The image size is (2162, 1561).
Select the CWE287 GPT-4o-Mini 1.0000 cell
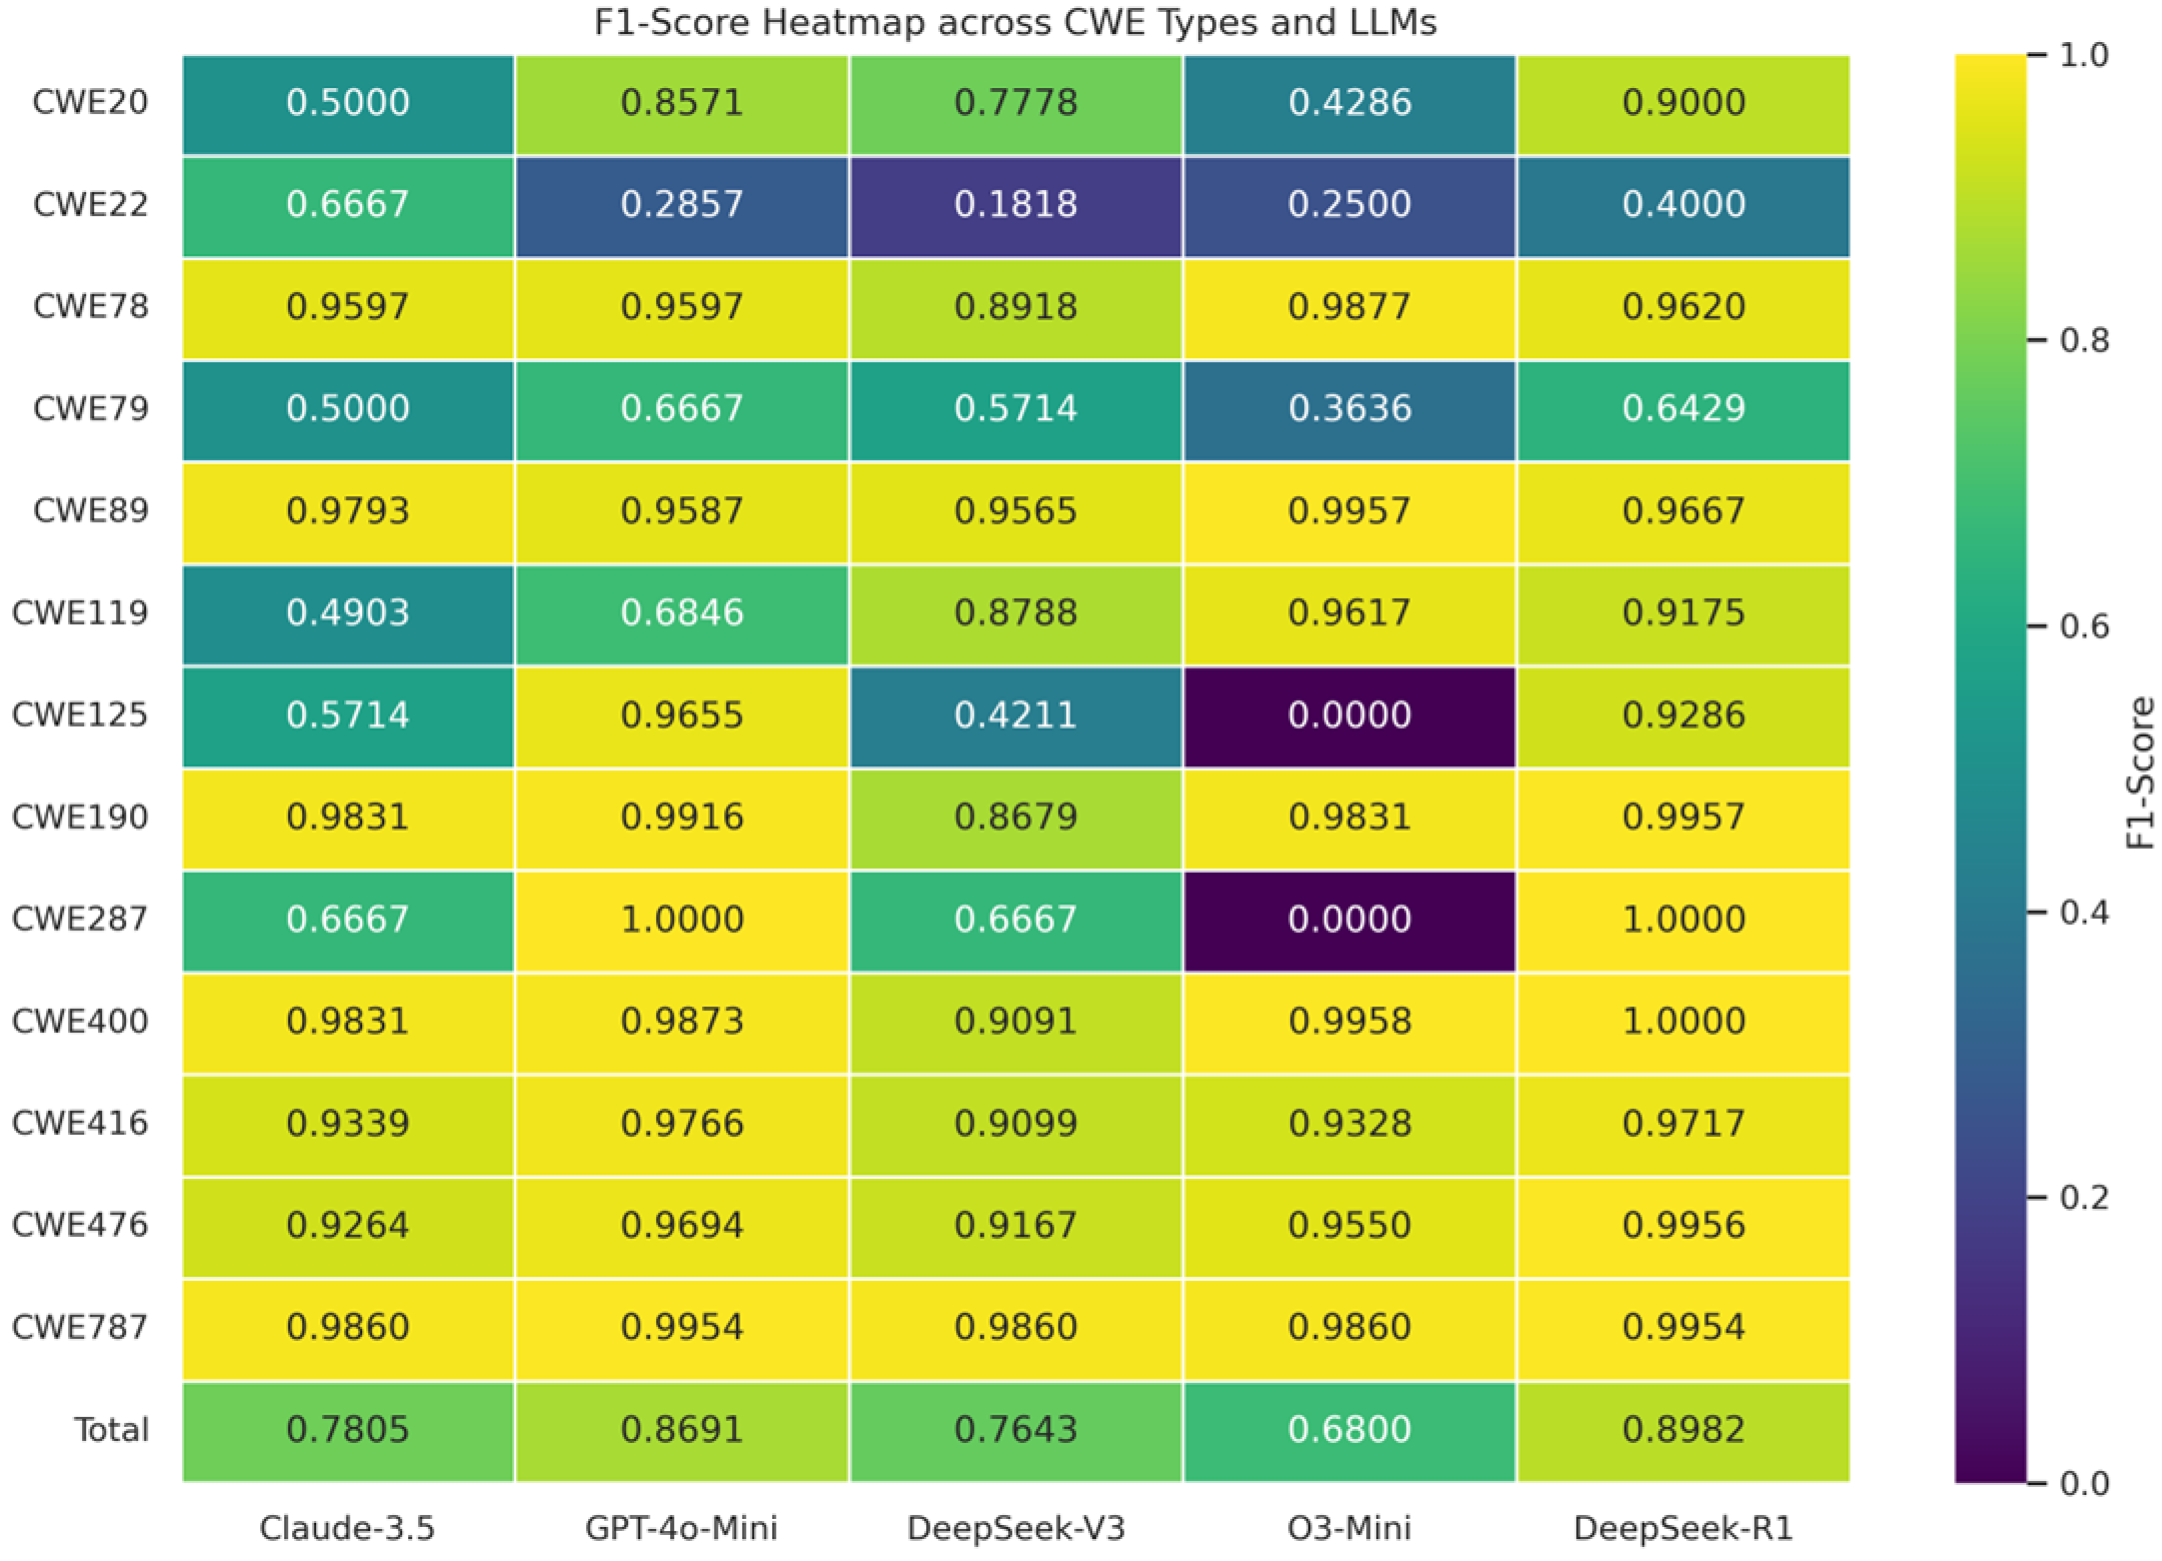[x=681, y=919]
